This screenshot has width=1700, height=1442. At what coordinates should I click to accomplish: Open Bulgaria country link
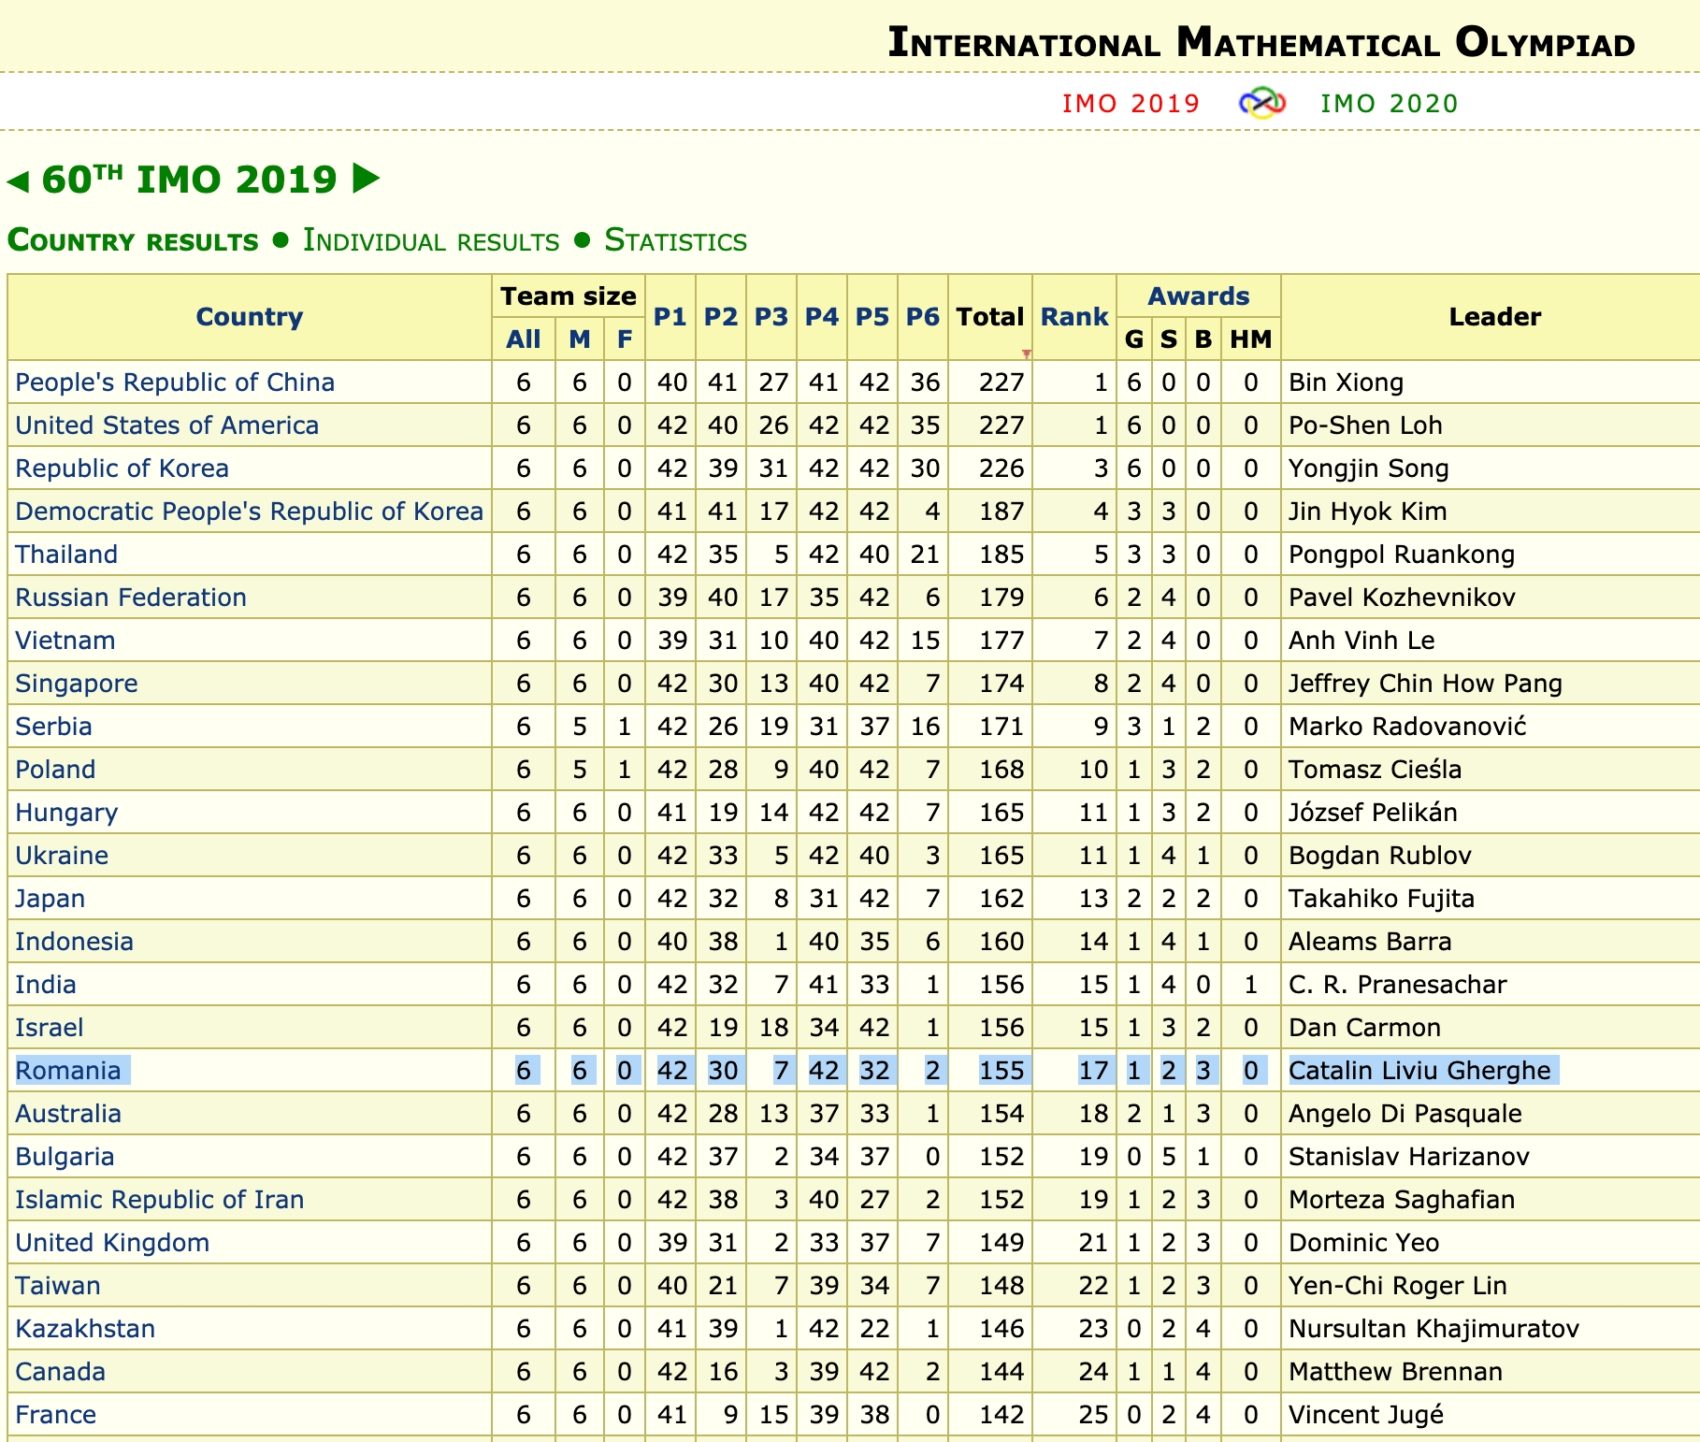(65, 1156)
